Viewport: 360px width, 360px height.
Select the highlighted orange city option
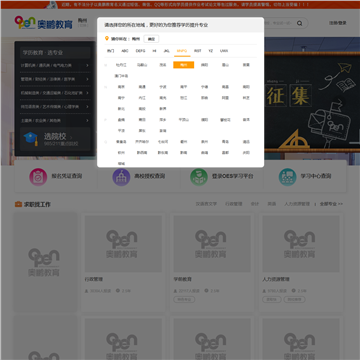[x=184, y=65]
